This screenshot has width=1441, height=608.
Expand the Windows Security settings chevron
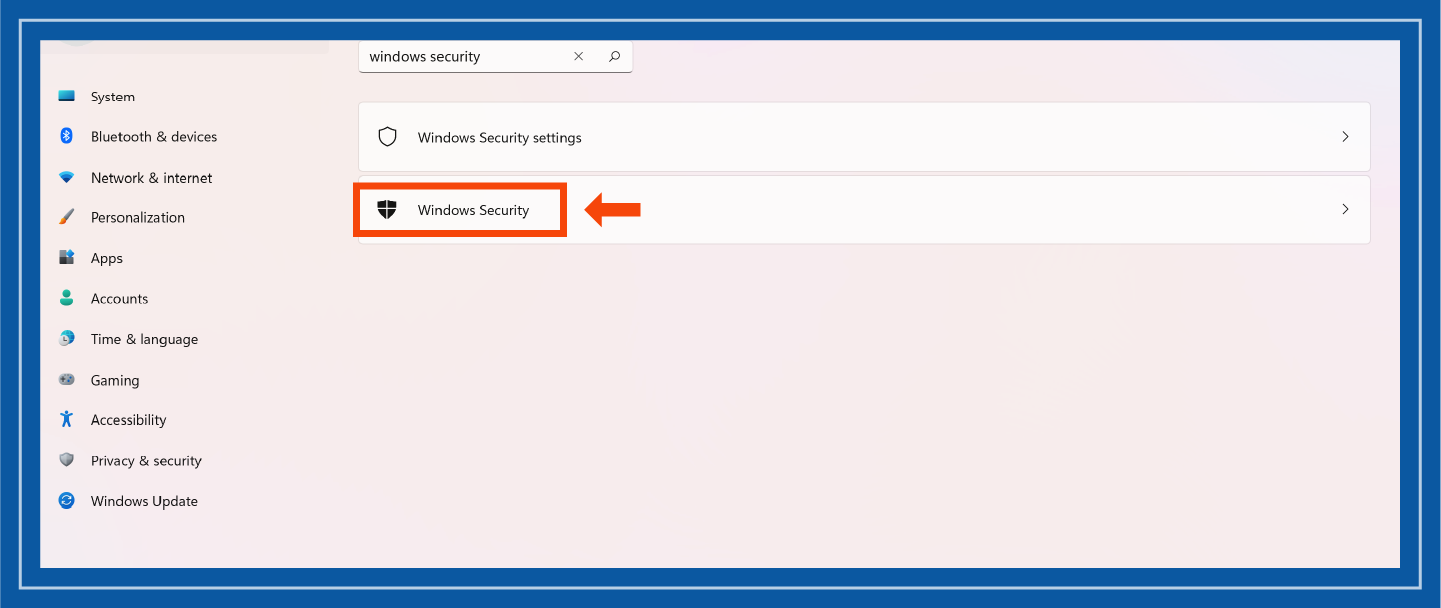pos(1345,137)
